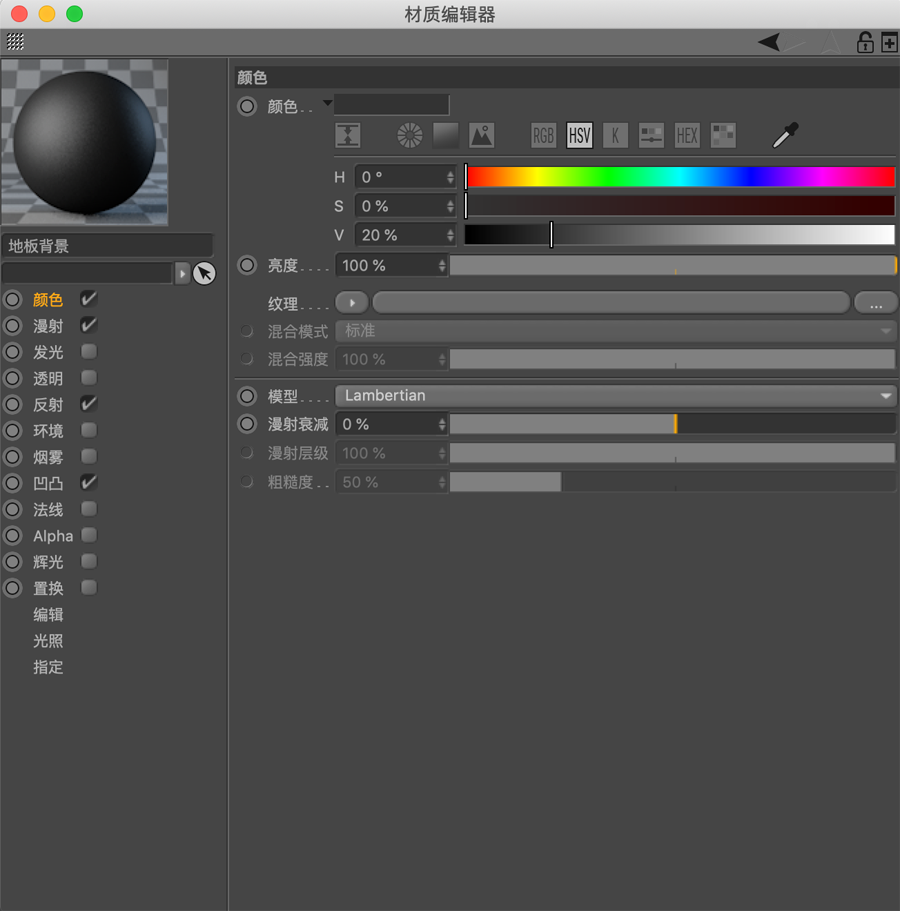Set hue on the H color slider
Image resolution: width=900 pixels, height=911 pixels.
tap(680, 177)
